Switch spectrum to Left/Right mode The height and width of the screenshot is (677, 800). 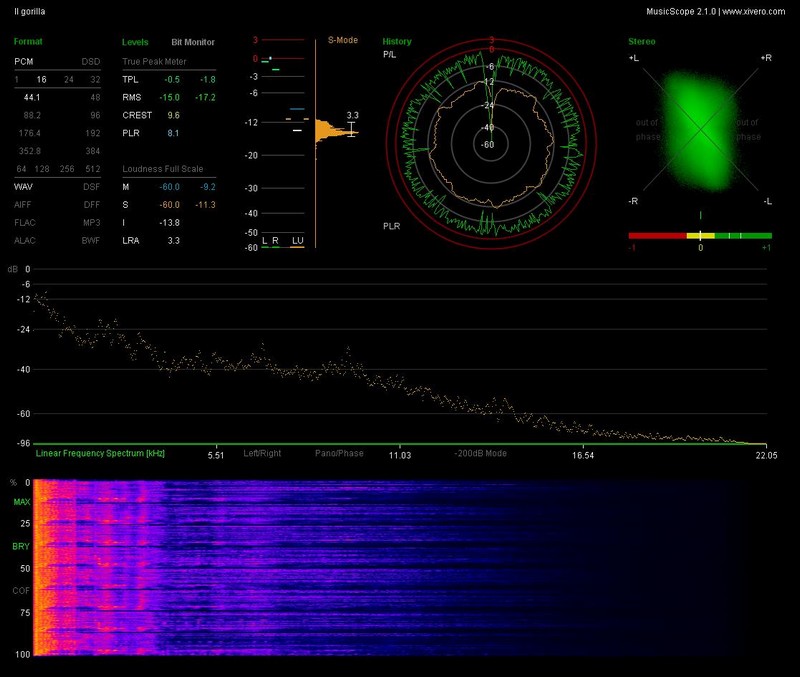262,453
